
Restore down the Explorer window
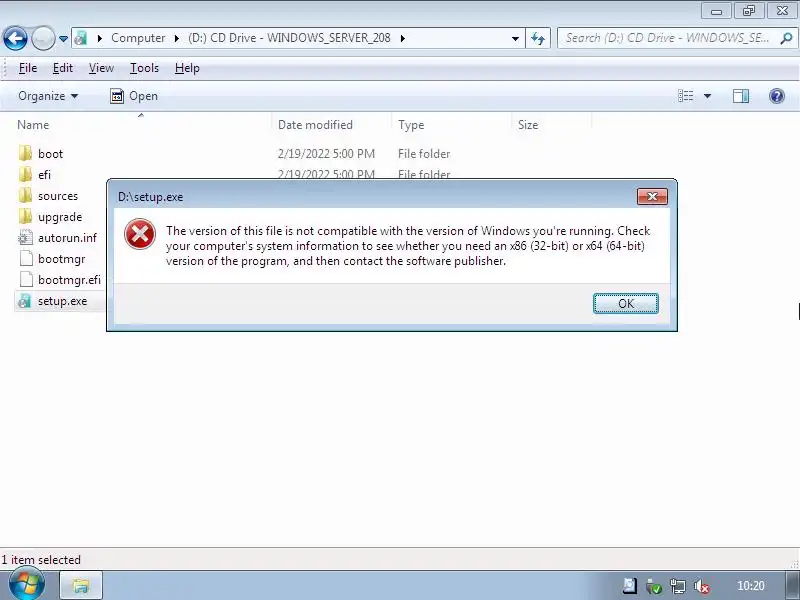[749, 10]
